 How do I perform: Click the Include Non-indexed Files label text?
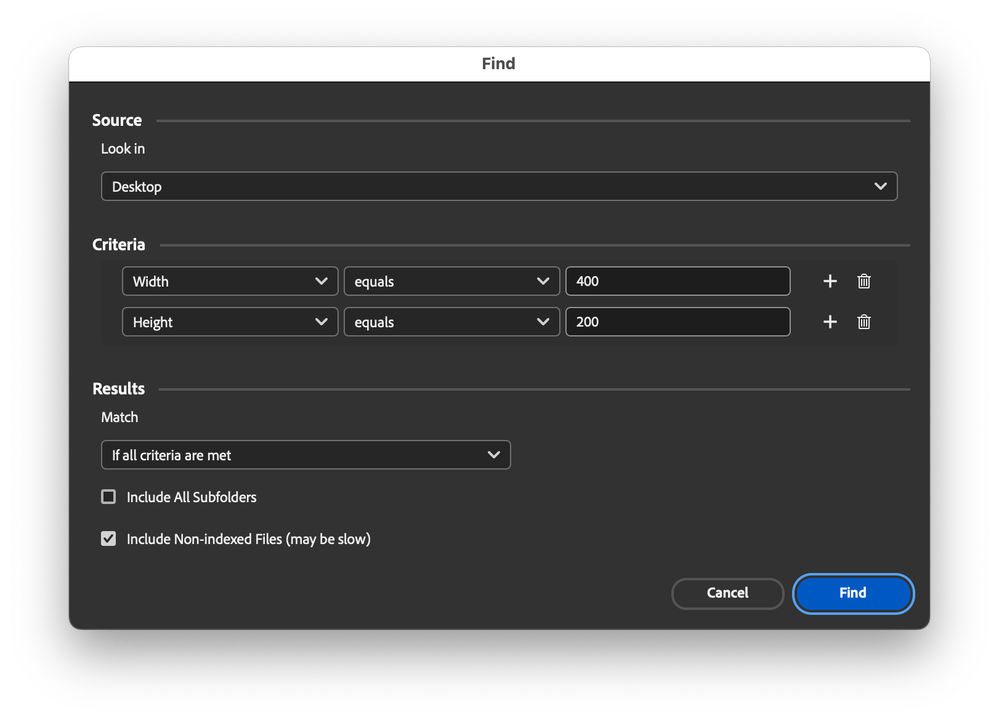tap(248, 539)
